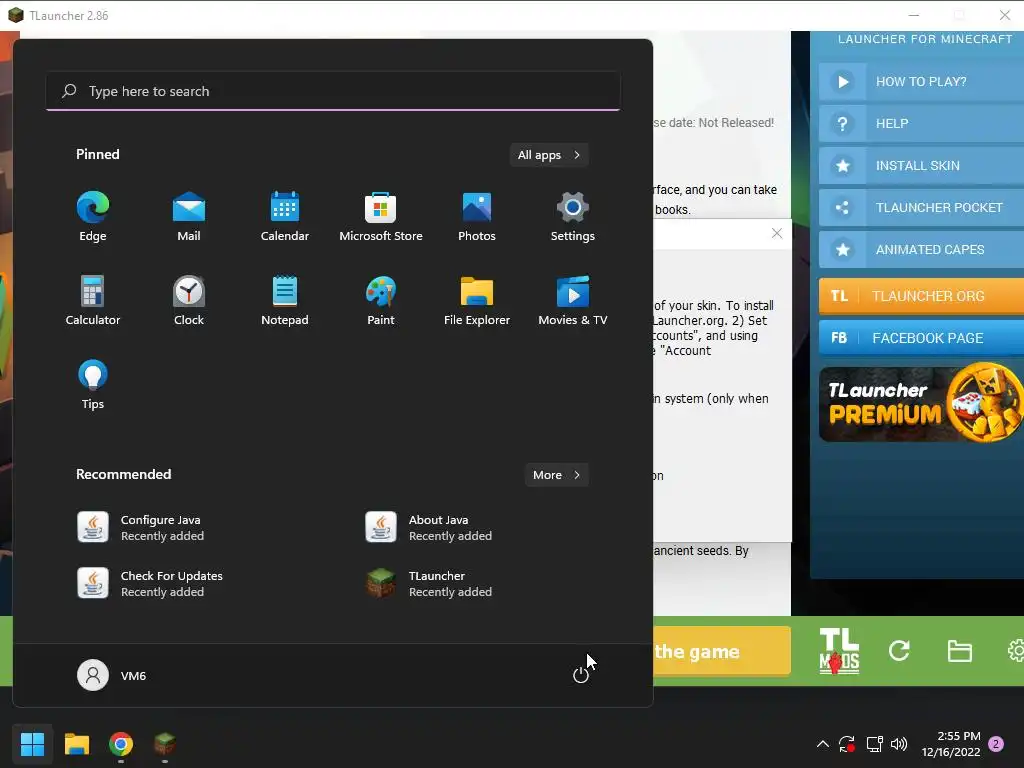Open Google Chrome from the taskbar
The height and width of the screenshot is (768, 1024).
[121, 743]
